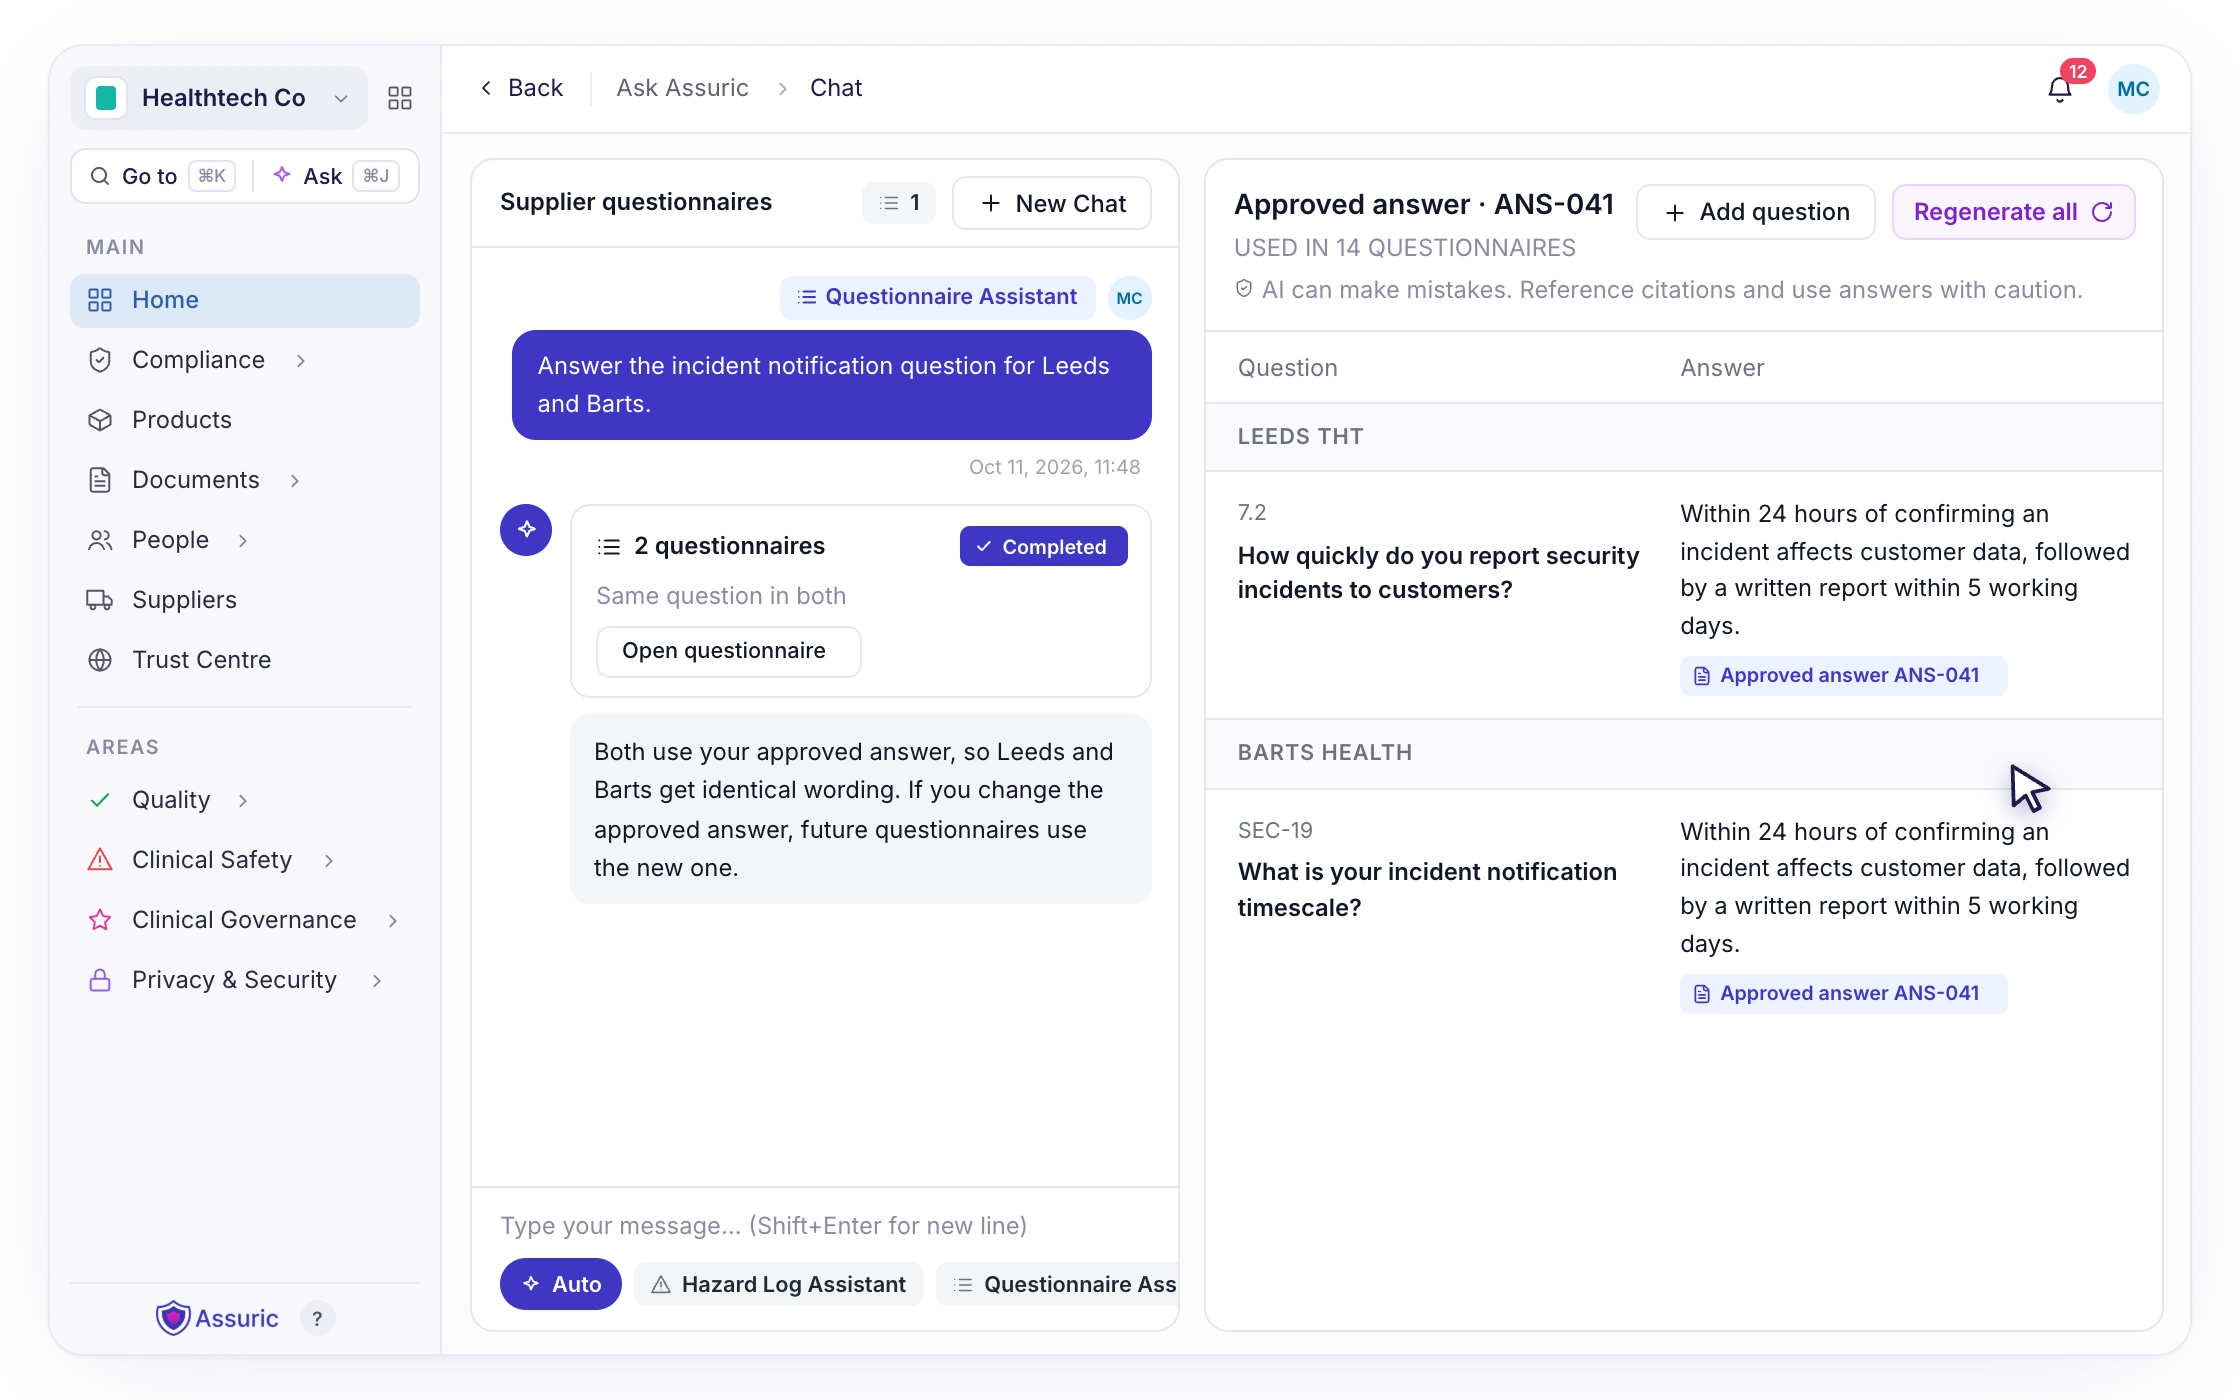Click the Privacy & Security lock icon
The image size is (2240, 1400).
coord(100,980)
